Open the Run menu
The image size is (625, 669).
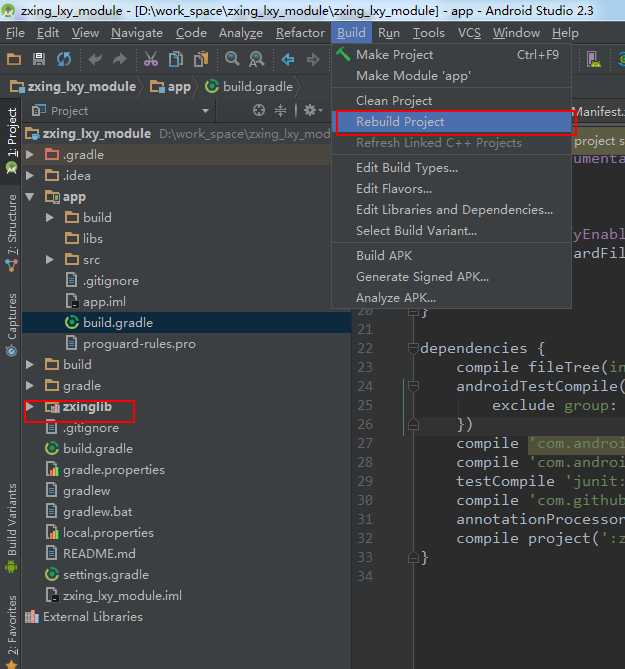[x=389, y=33]
